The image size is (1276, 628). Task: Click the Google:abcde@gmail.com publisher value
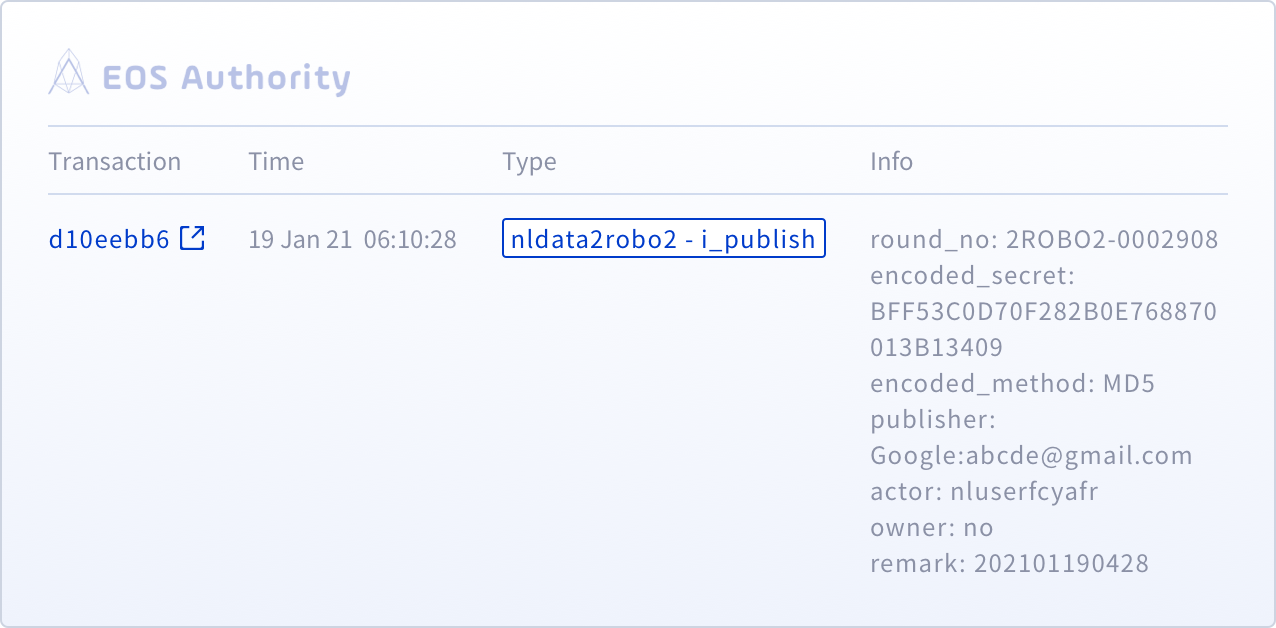(1031, 456)
